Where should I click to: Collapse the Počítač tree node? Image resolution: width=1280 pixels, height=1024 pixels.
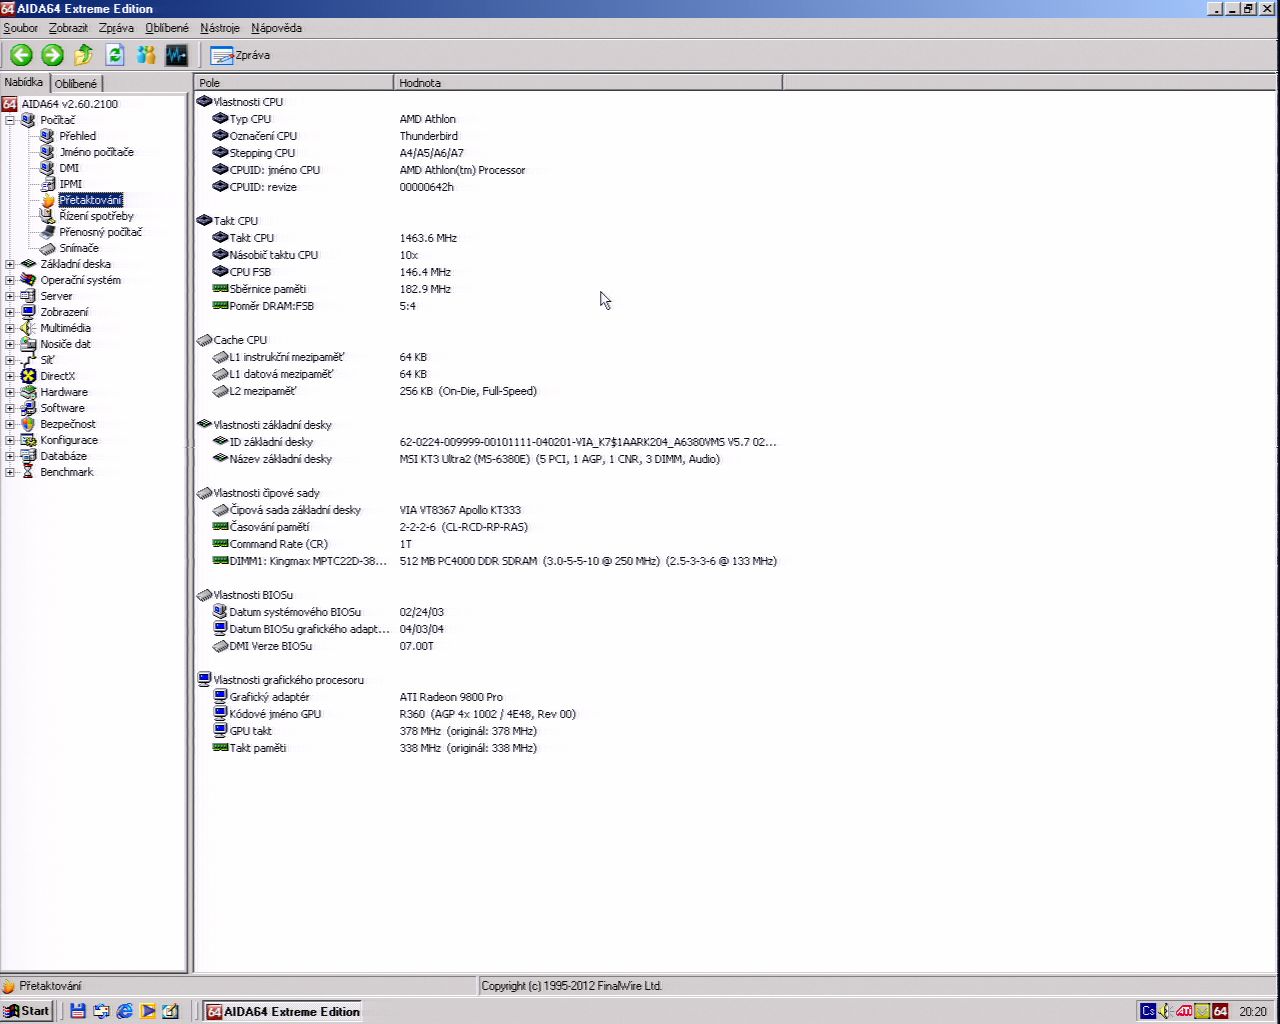point(10,120)
